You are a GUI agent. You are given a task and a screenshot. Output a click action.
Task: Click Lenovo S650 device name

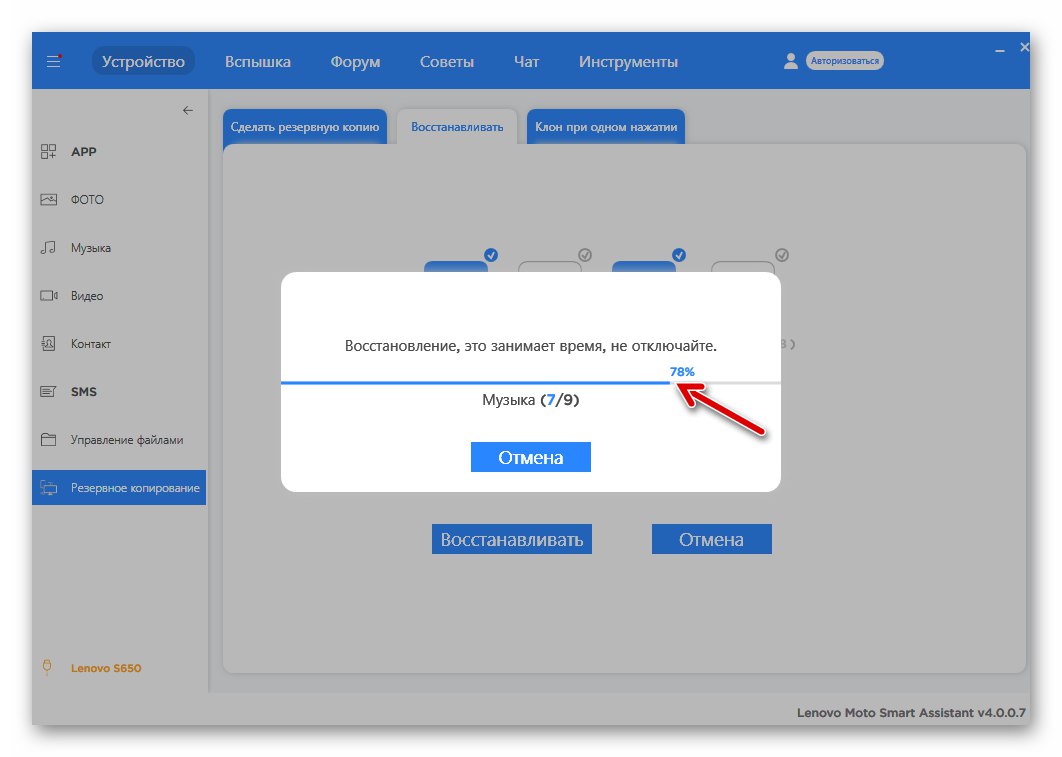click(x=106, y=668)
